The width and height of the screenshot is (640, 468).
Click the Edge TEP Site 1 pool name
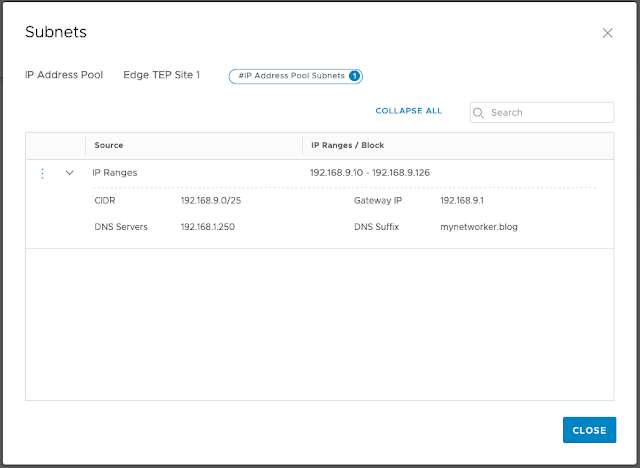click(x=161, y=75)
